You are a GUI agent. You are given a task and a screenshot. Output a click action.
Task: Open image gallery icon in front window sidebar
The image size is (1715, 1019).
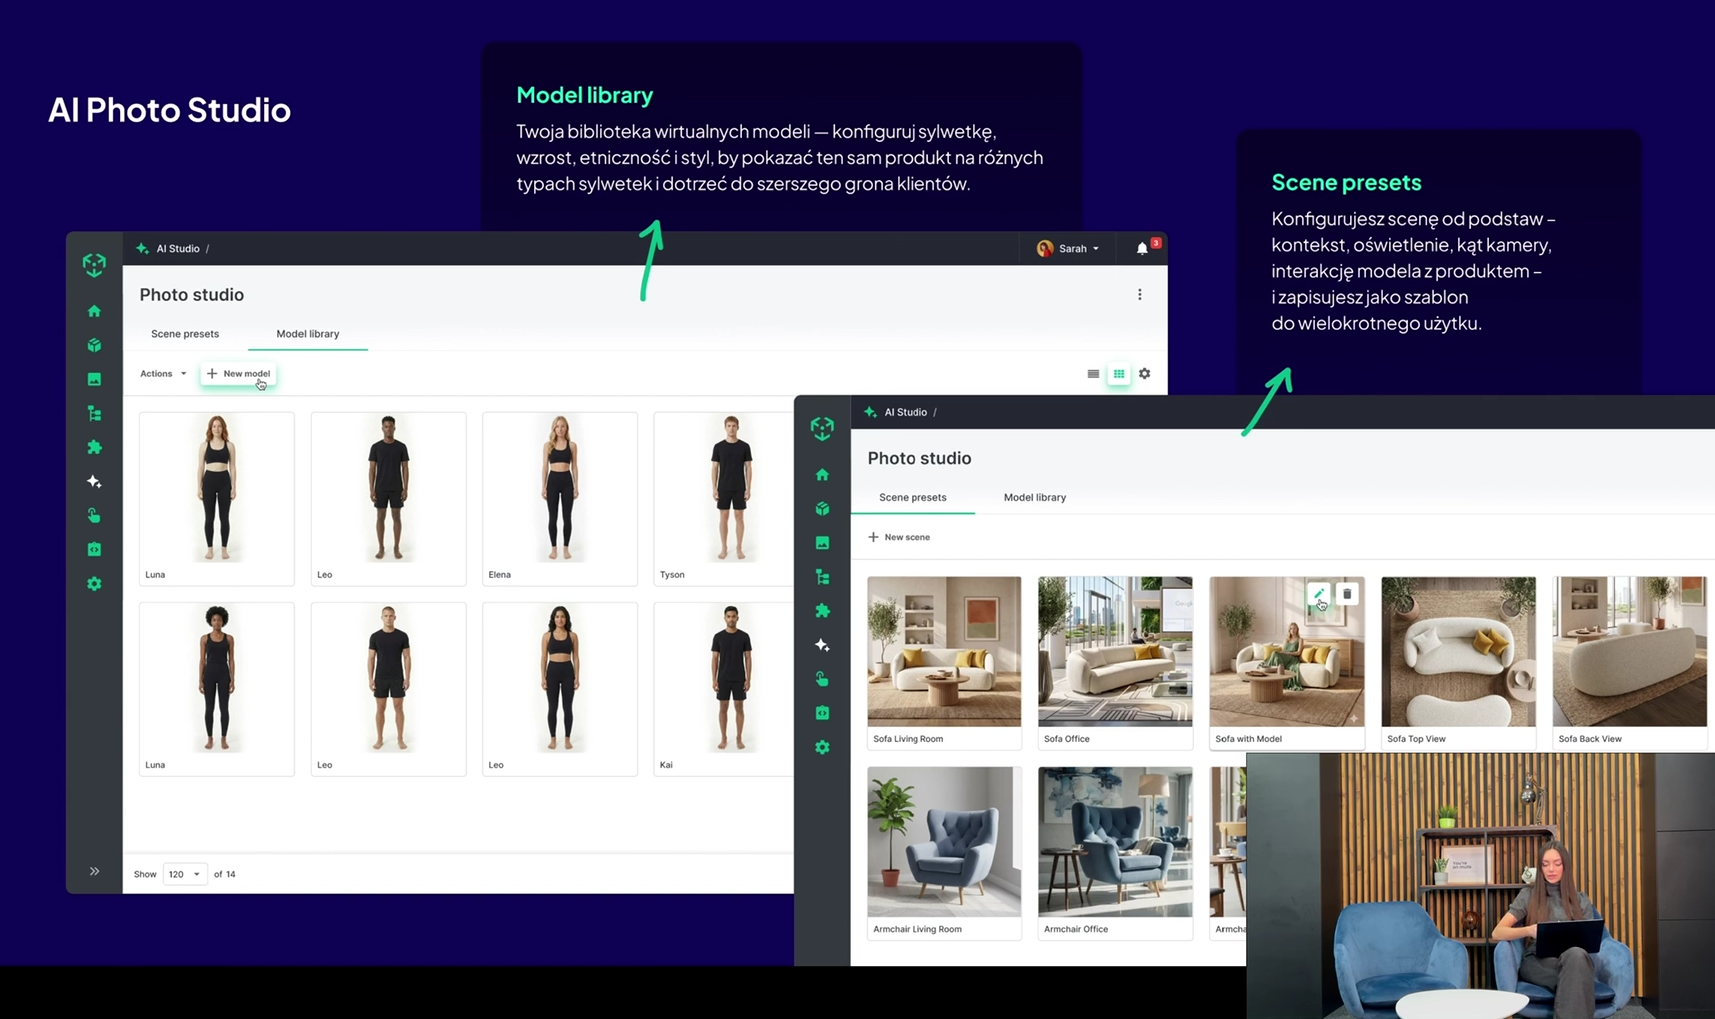[x=822, y=542]
